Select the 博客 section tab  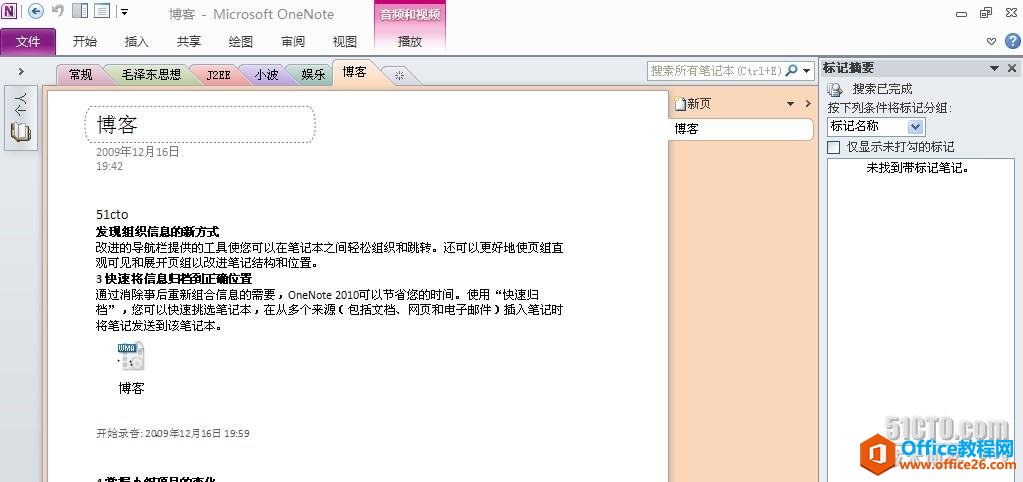coord(354,72)
